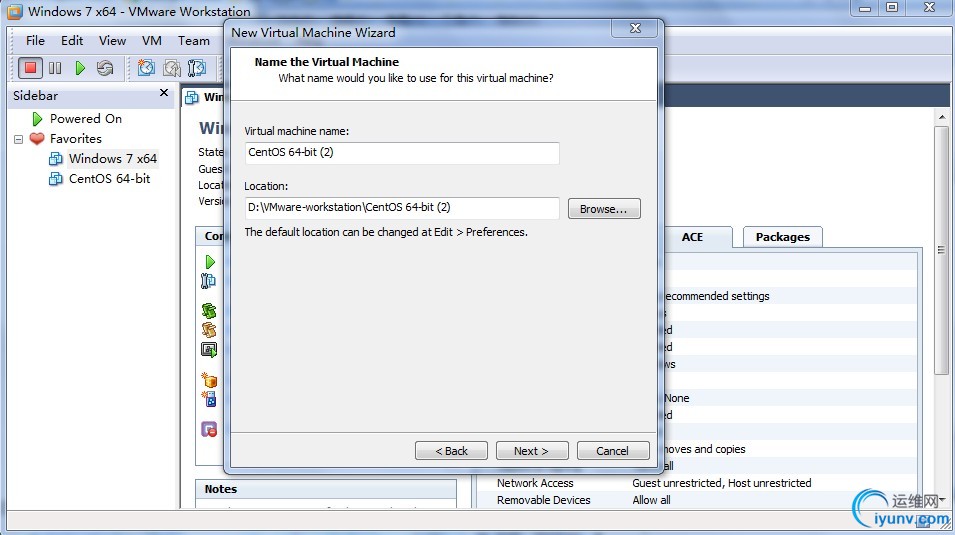Click the Notes panel header
The height and width of the screenshot is (535, 955).
326,489
